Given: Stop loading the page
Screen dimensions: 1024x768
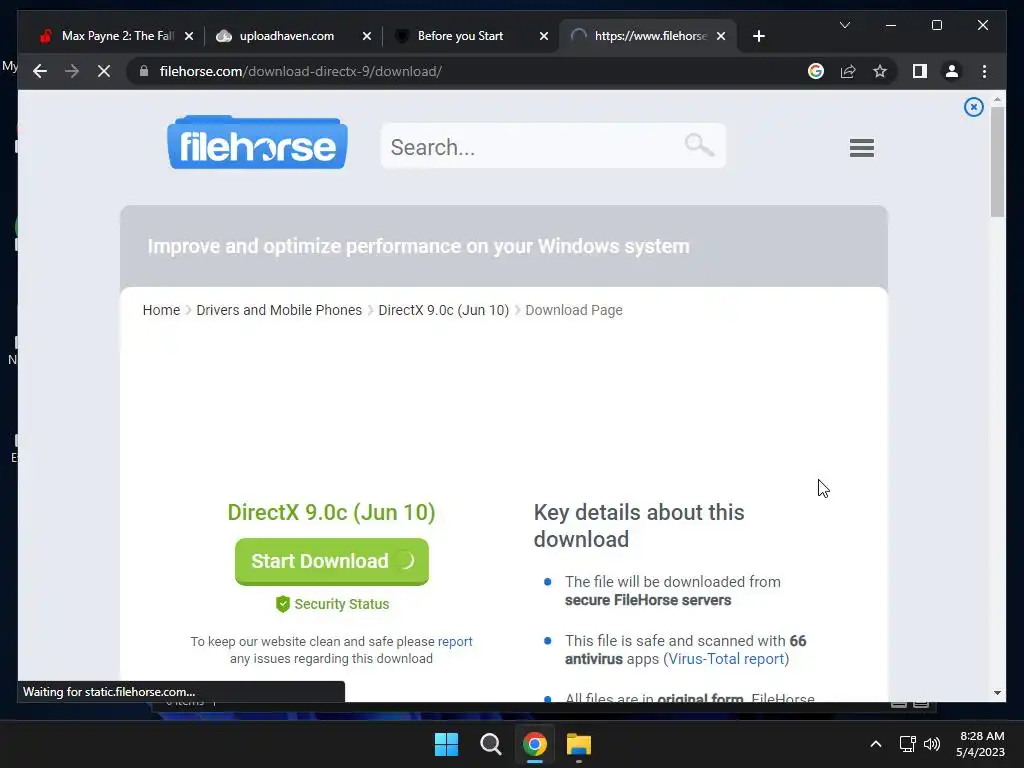Looking at the screenshot, I should [x=104, y=71].
